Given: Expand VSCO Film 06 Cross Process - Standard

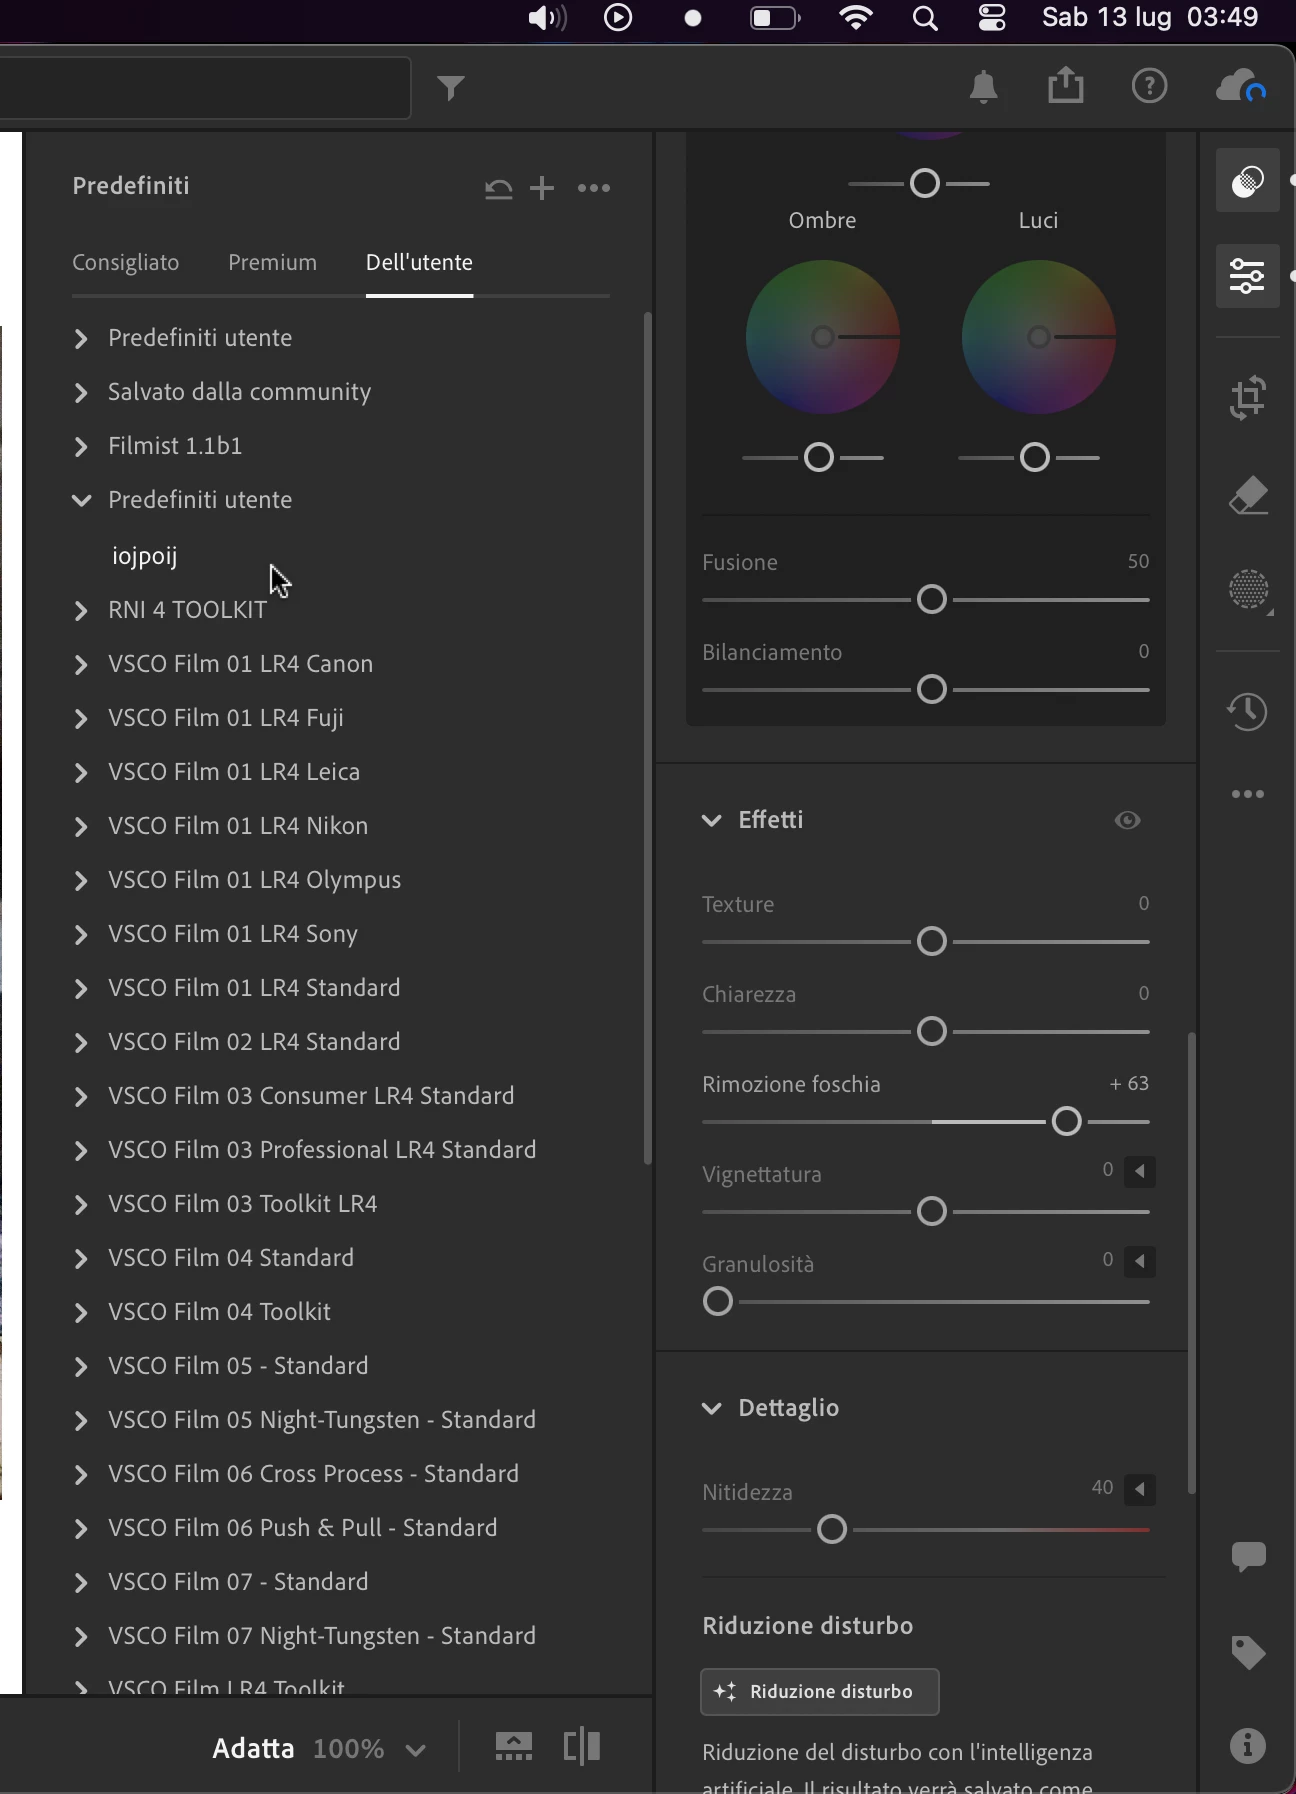Looking at the screenshot, I should tap(81, 1475).
